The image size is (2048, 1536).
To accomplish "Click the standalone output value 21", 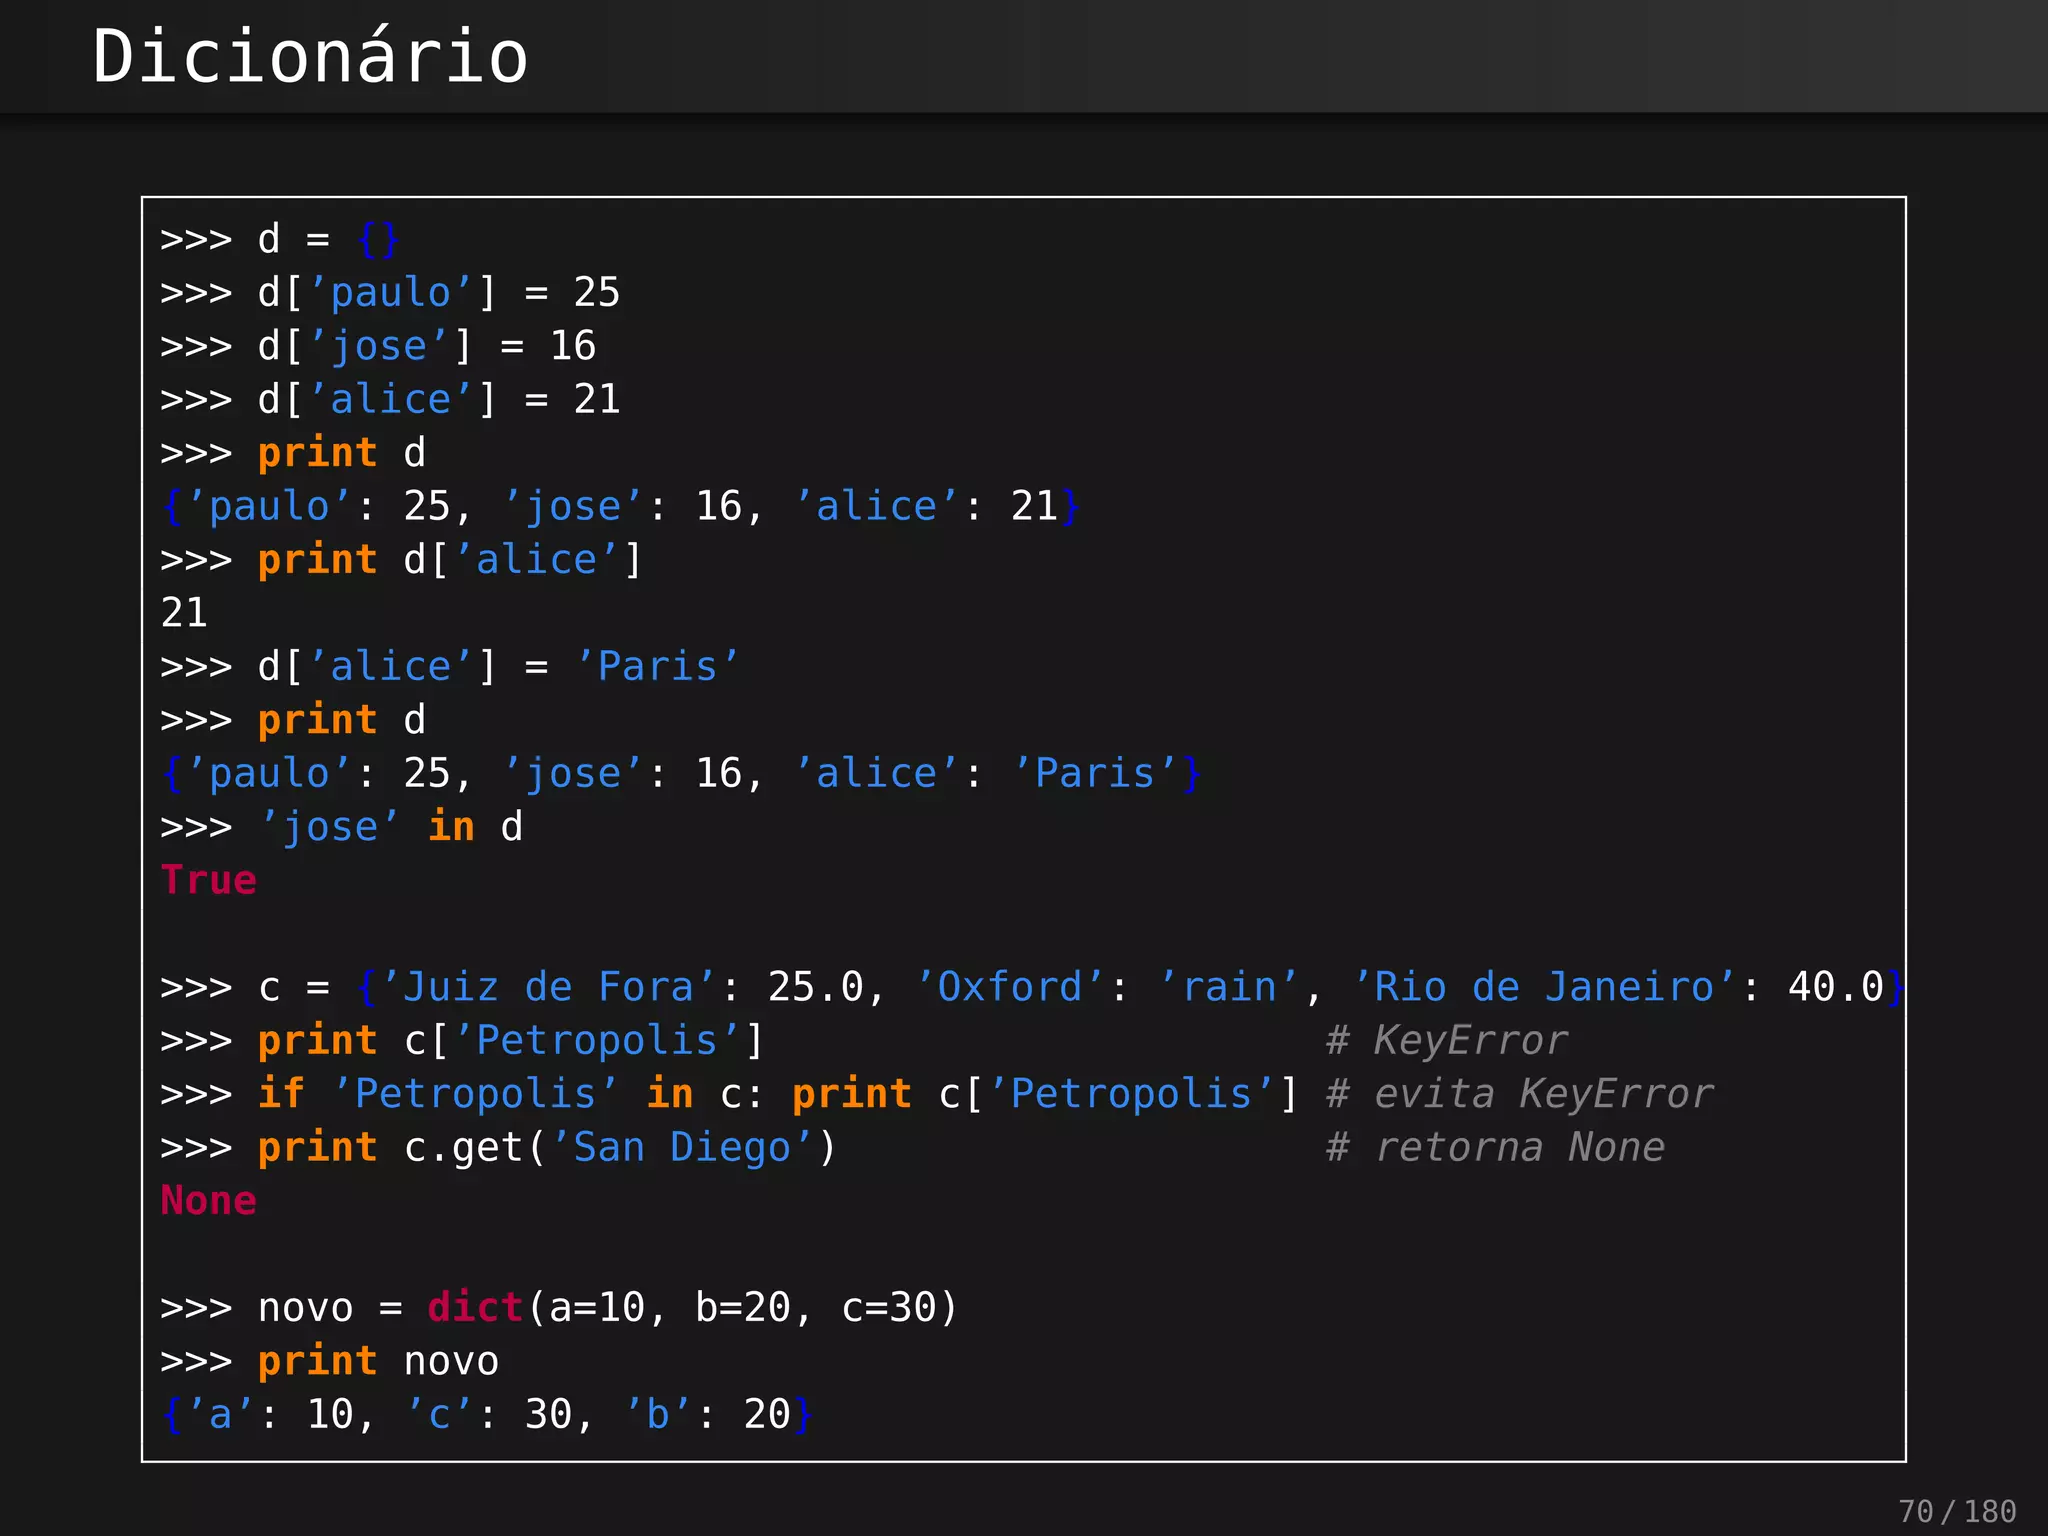I will click(x=184, y=613).
